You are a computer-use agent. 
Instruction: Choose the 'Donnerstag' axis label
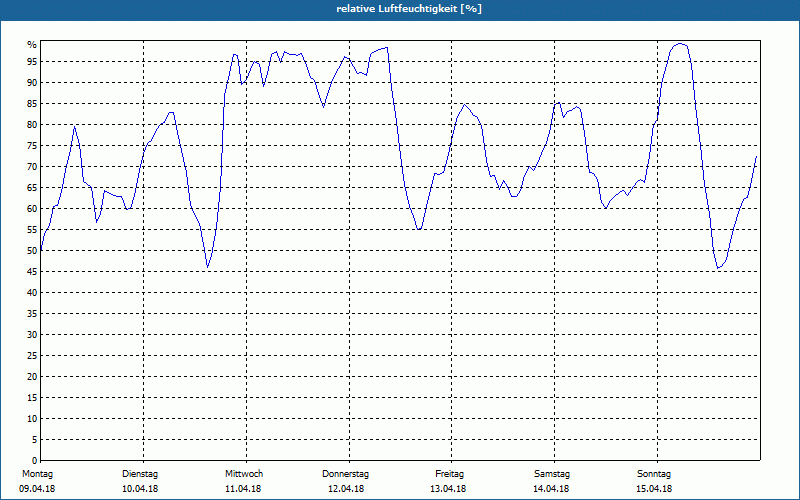pos(345,474)
